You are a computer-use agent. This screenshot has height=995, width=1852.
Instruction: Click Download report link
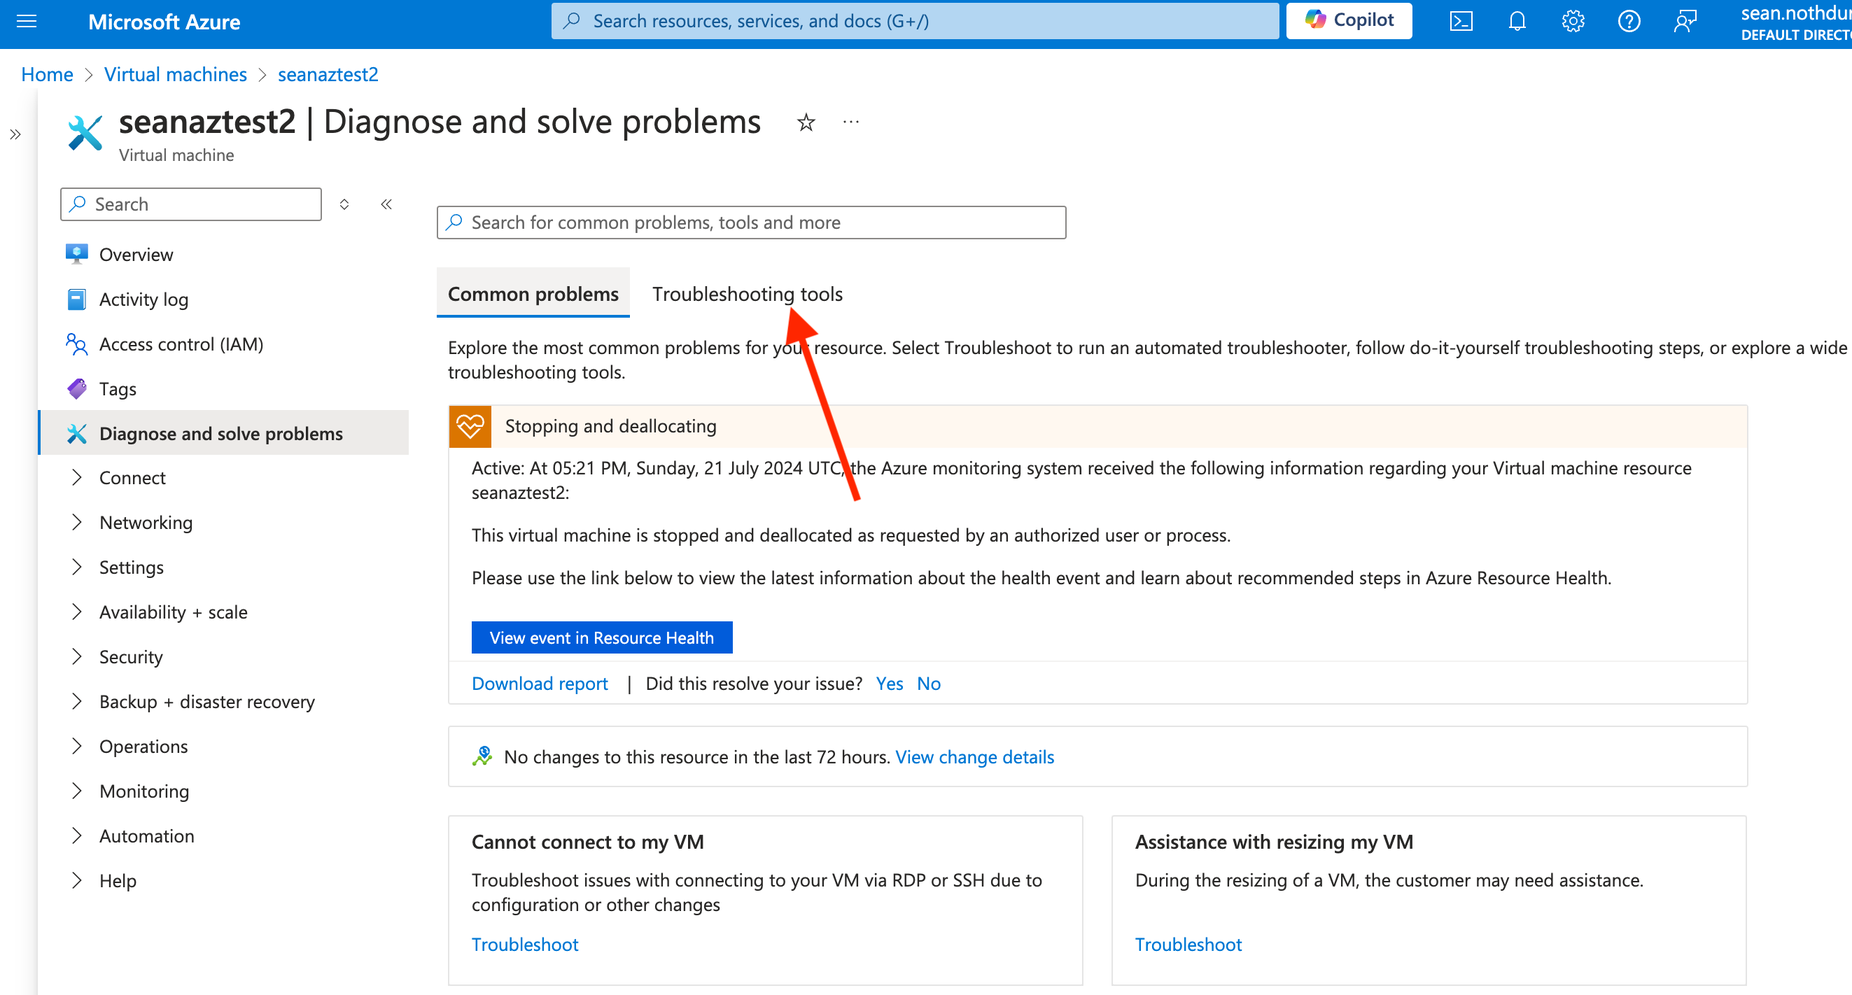pyautogui.click(x=540, y=683)
